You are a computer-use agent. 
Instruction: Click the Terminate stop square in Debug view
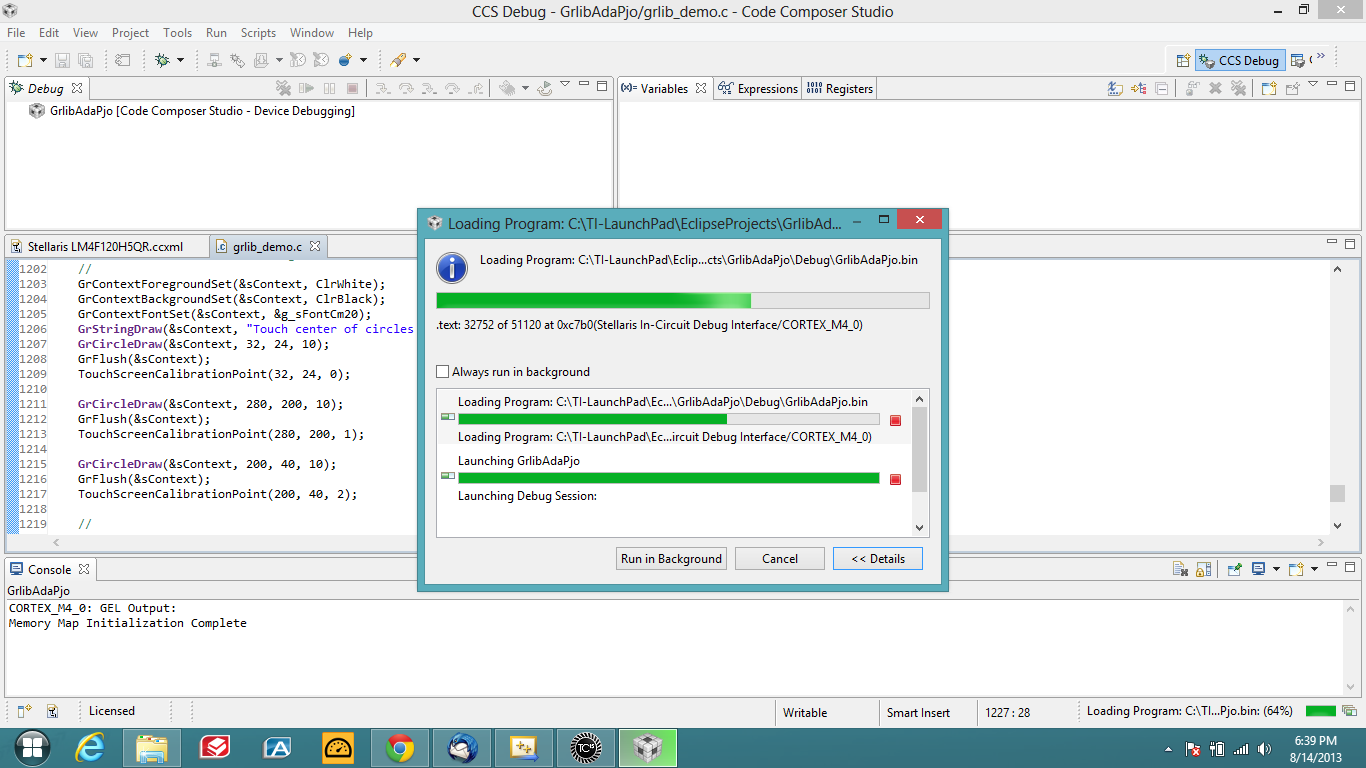[x=351, y=88]
